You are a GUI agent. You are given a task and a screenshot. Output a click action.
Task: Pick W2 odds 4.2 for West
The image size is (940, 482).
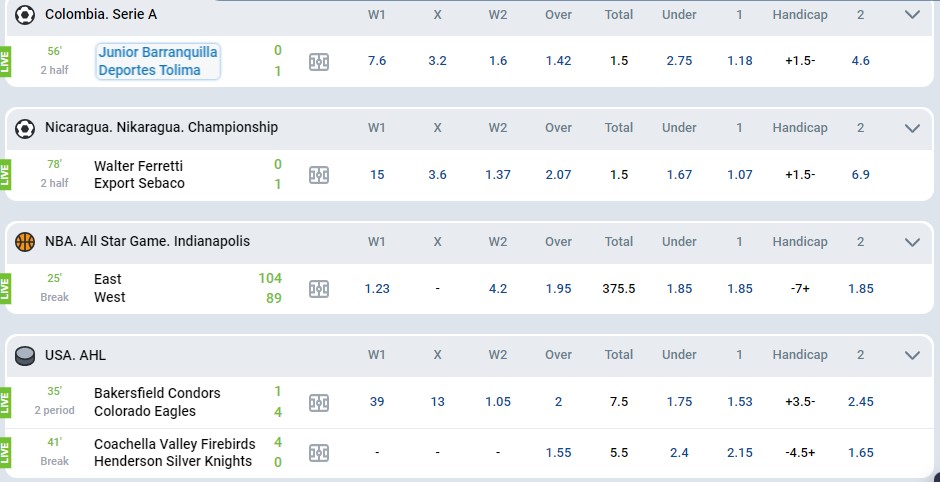coord(498,288)
